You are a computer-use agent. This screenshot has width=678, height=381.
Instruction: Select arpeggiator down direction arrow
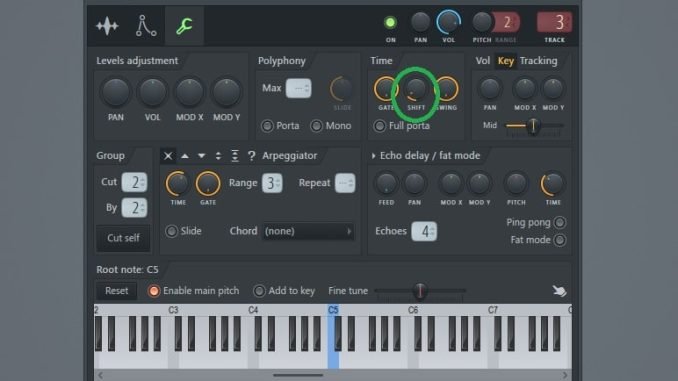pos(201,156)
